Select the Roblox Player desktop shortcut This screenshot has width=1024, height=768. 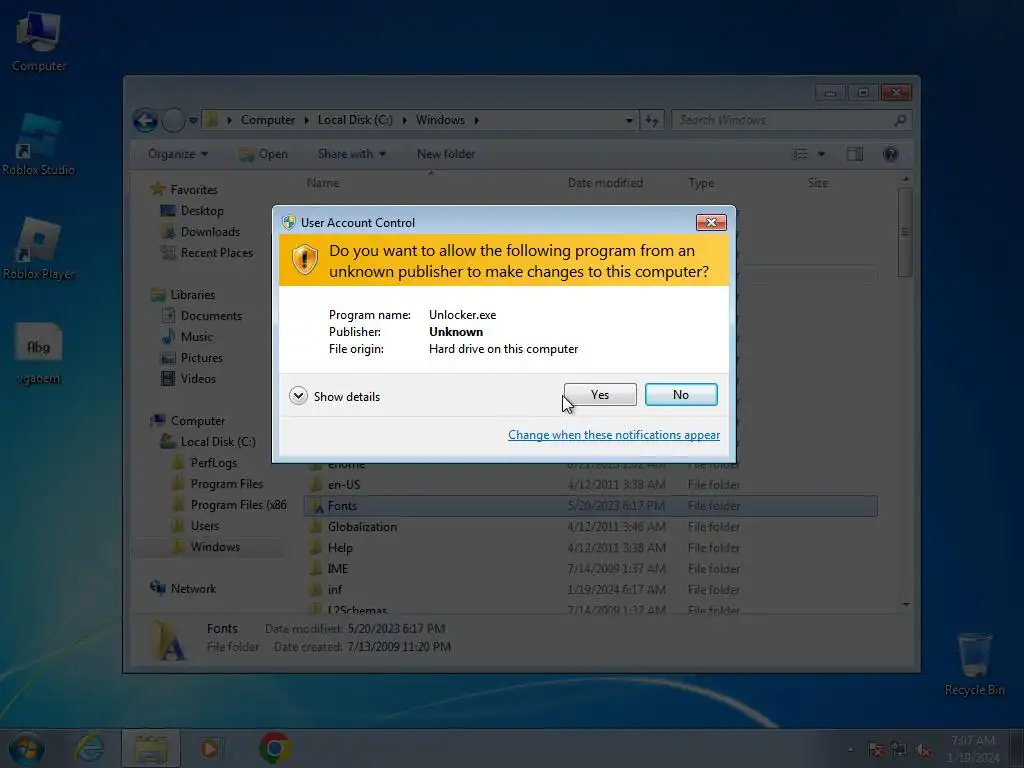39,249
